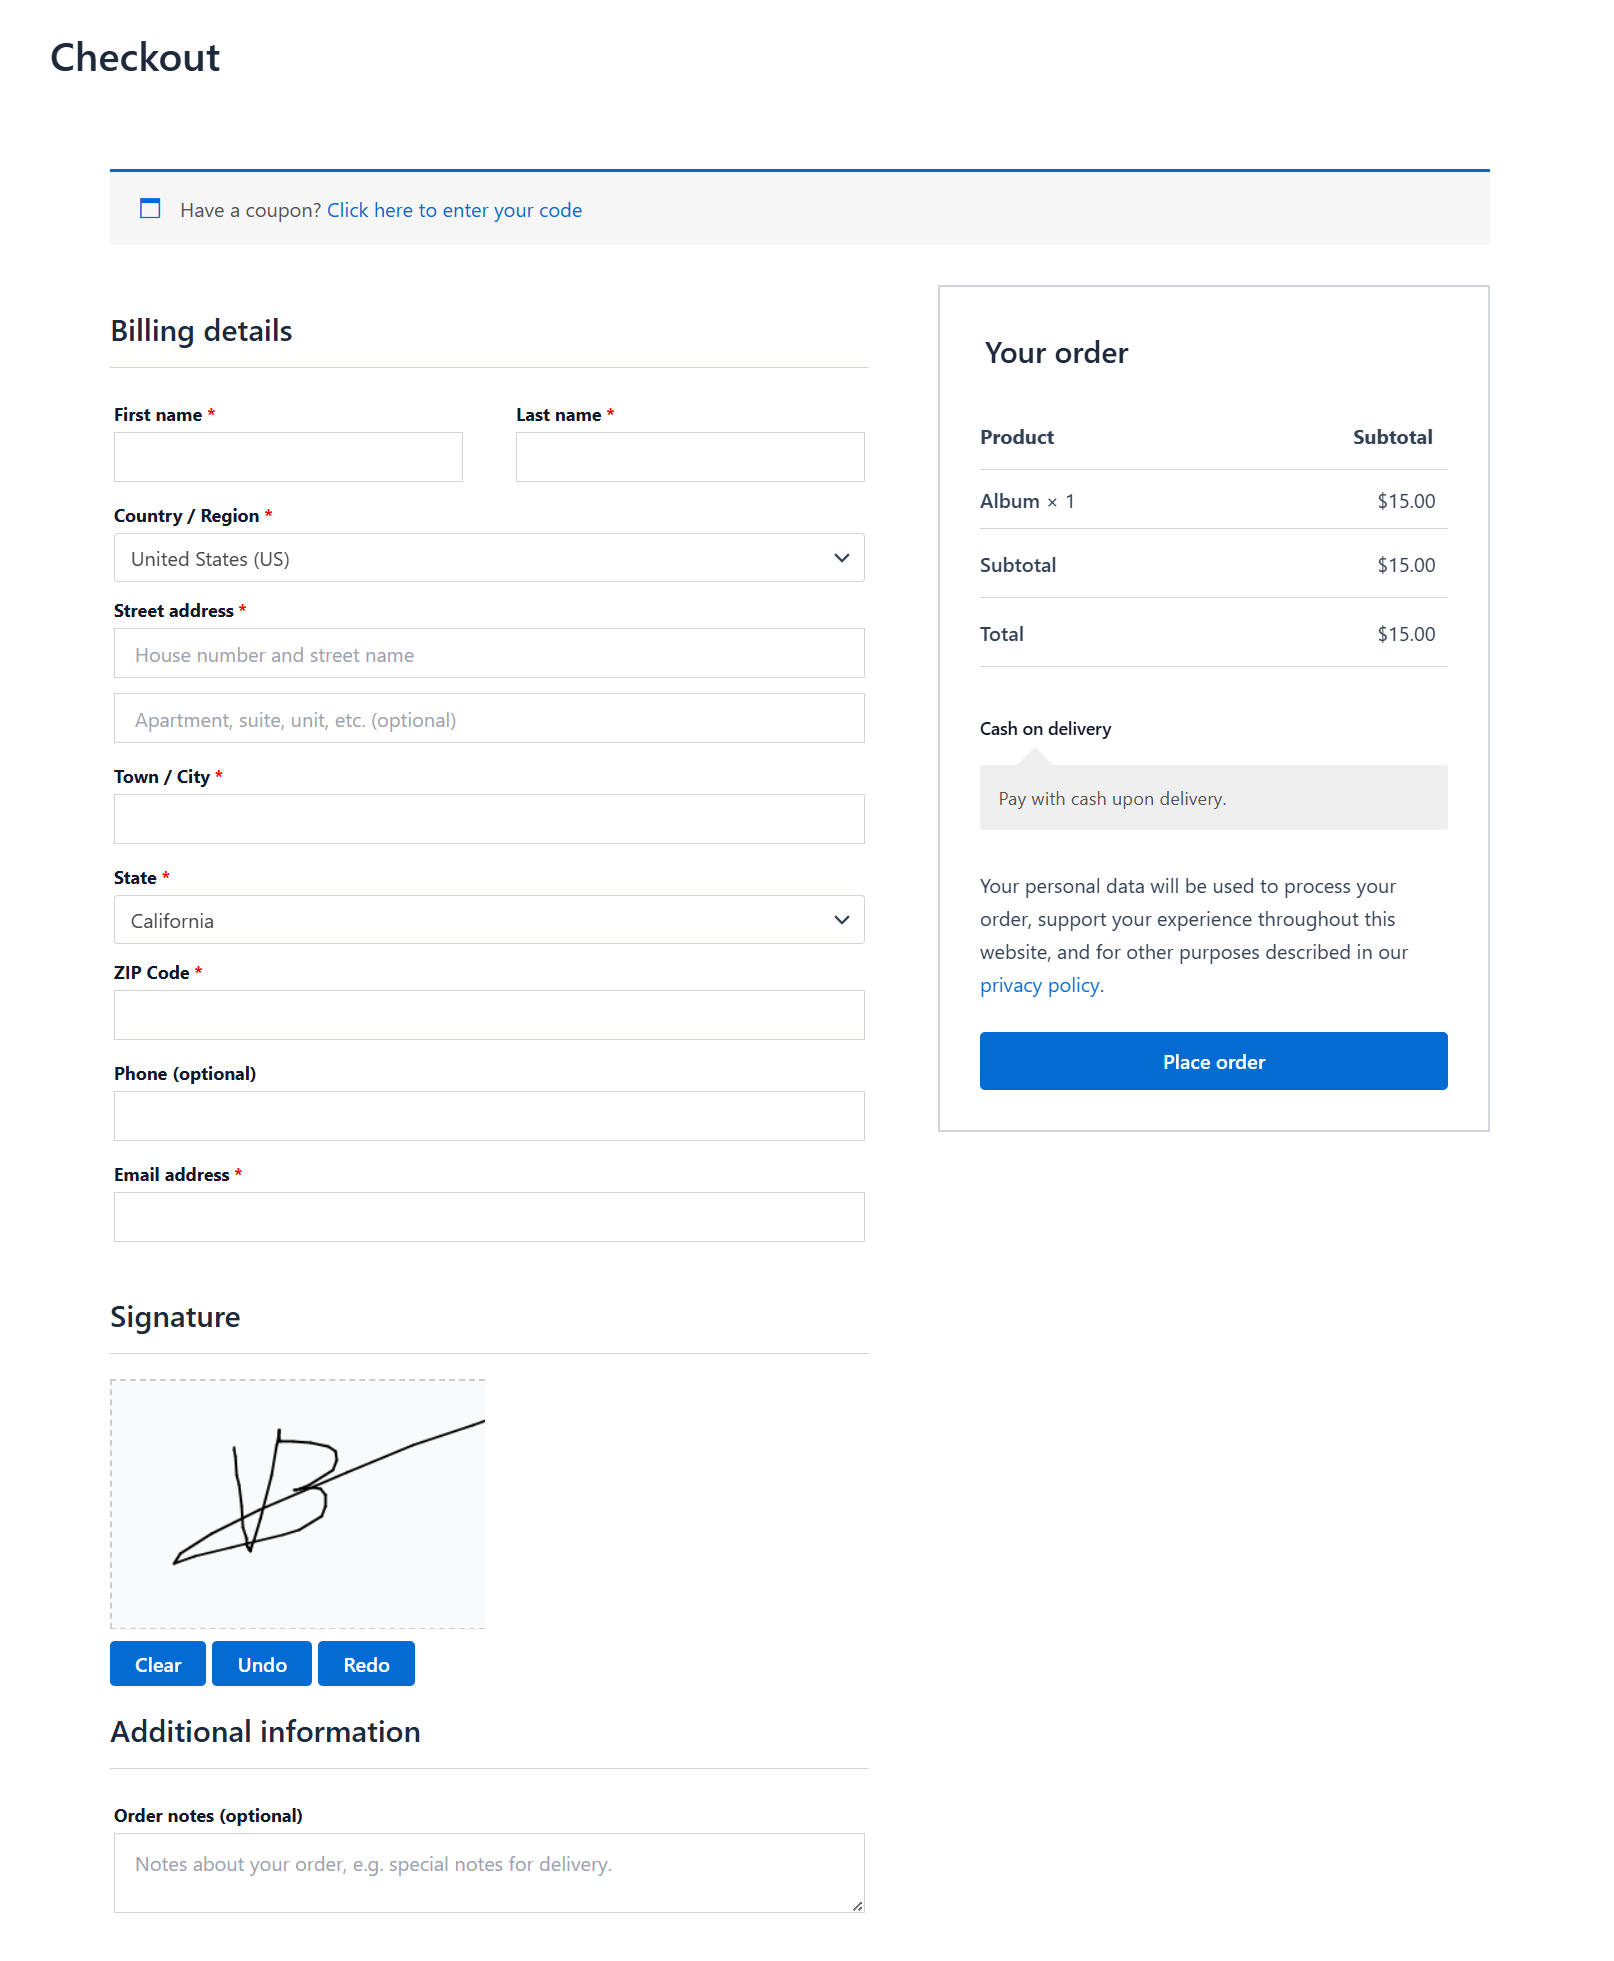
Task: Open the coupon code entry link
Action: [x=454, y=210]
